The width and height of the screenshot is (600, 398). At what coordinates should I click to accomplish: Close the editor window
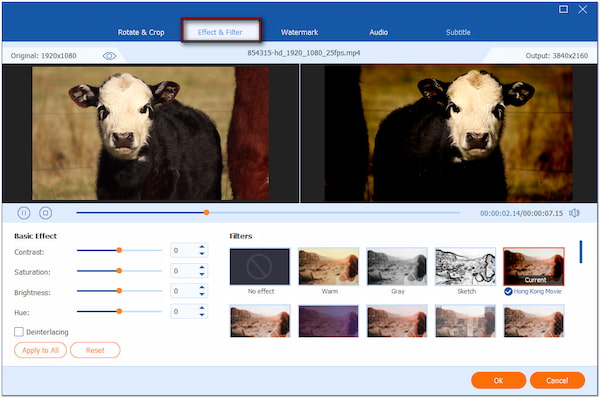click(x=583, y=9)
